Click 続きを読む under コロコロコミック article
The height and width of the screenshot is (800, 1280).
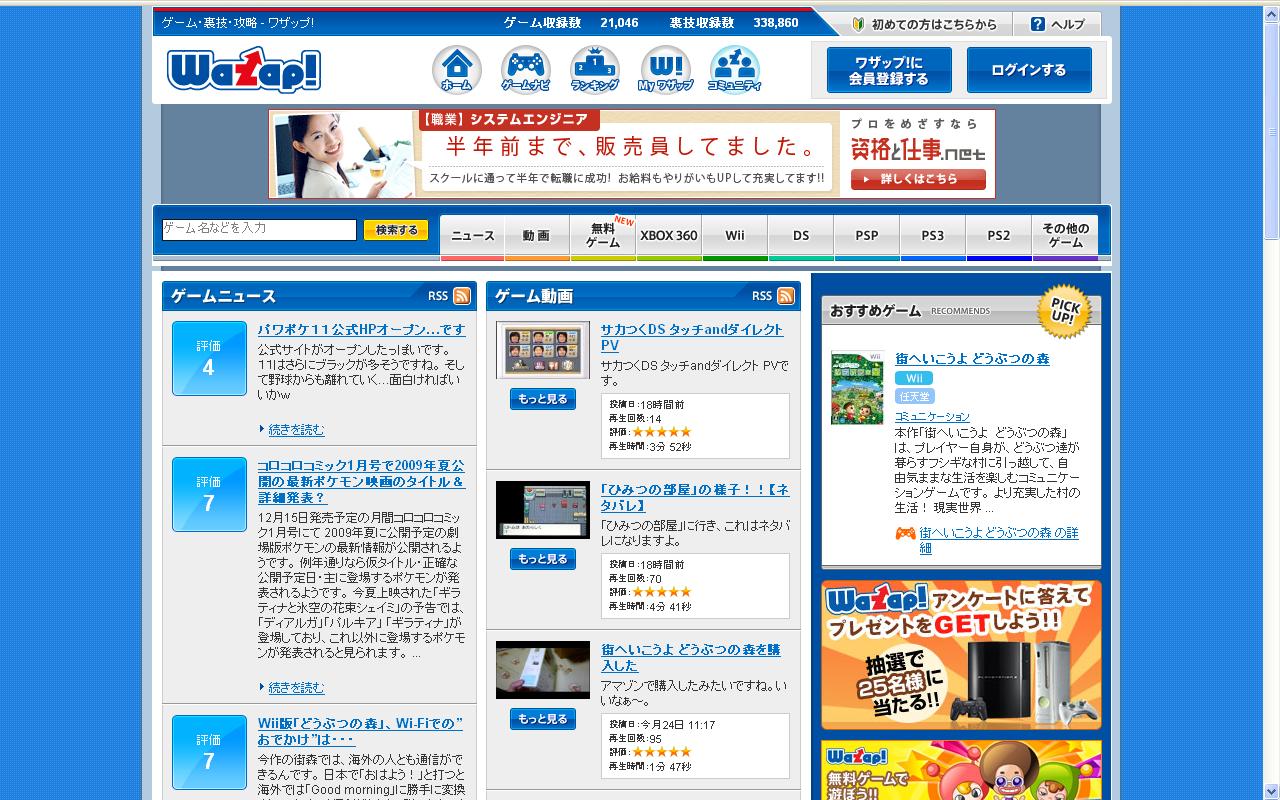296,687
